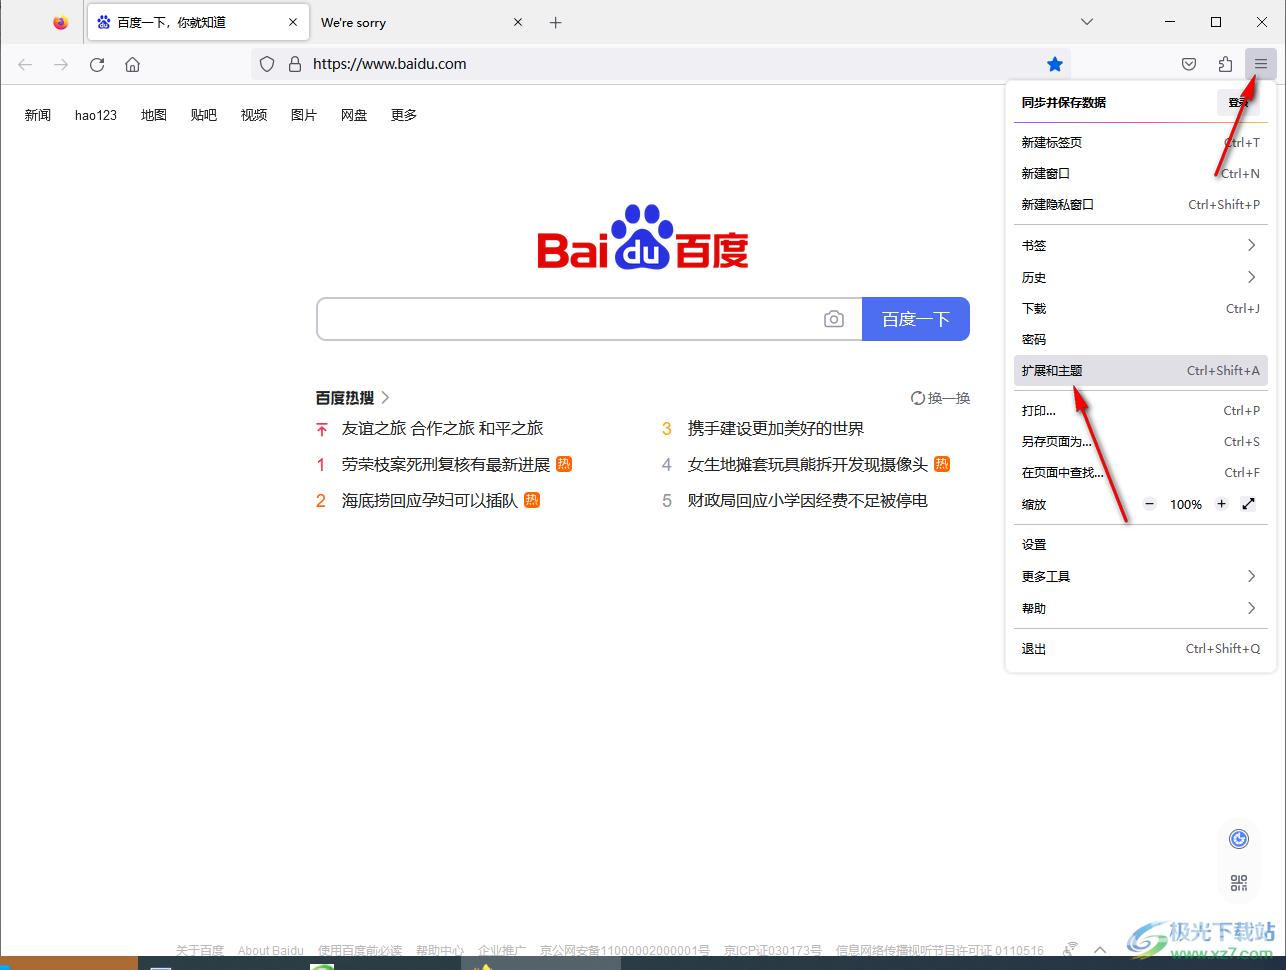1286x970 pixels.
Task: Open the 贴吧 link
Action: pos(204,115)
